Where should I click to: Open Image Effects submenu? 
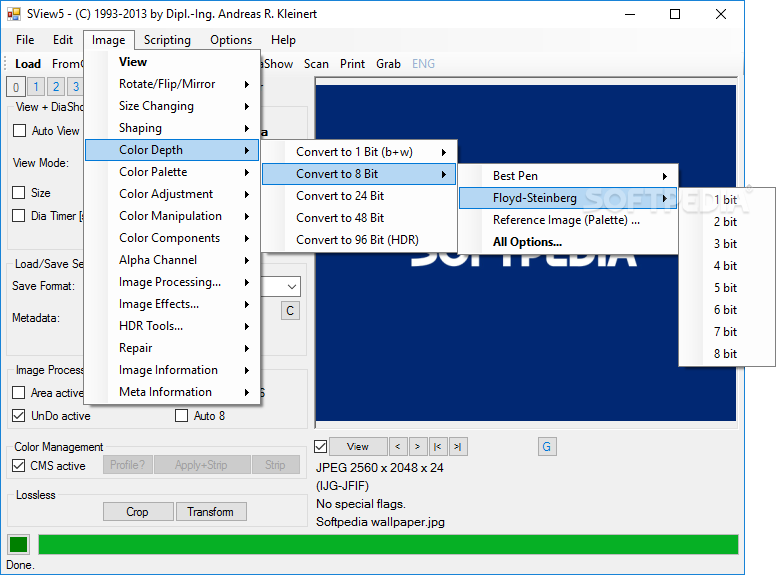172,304
